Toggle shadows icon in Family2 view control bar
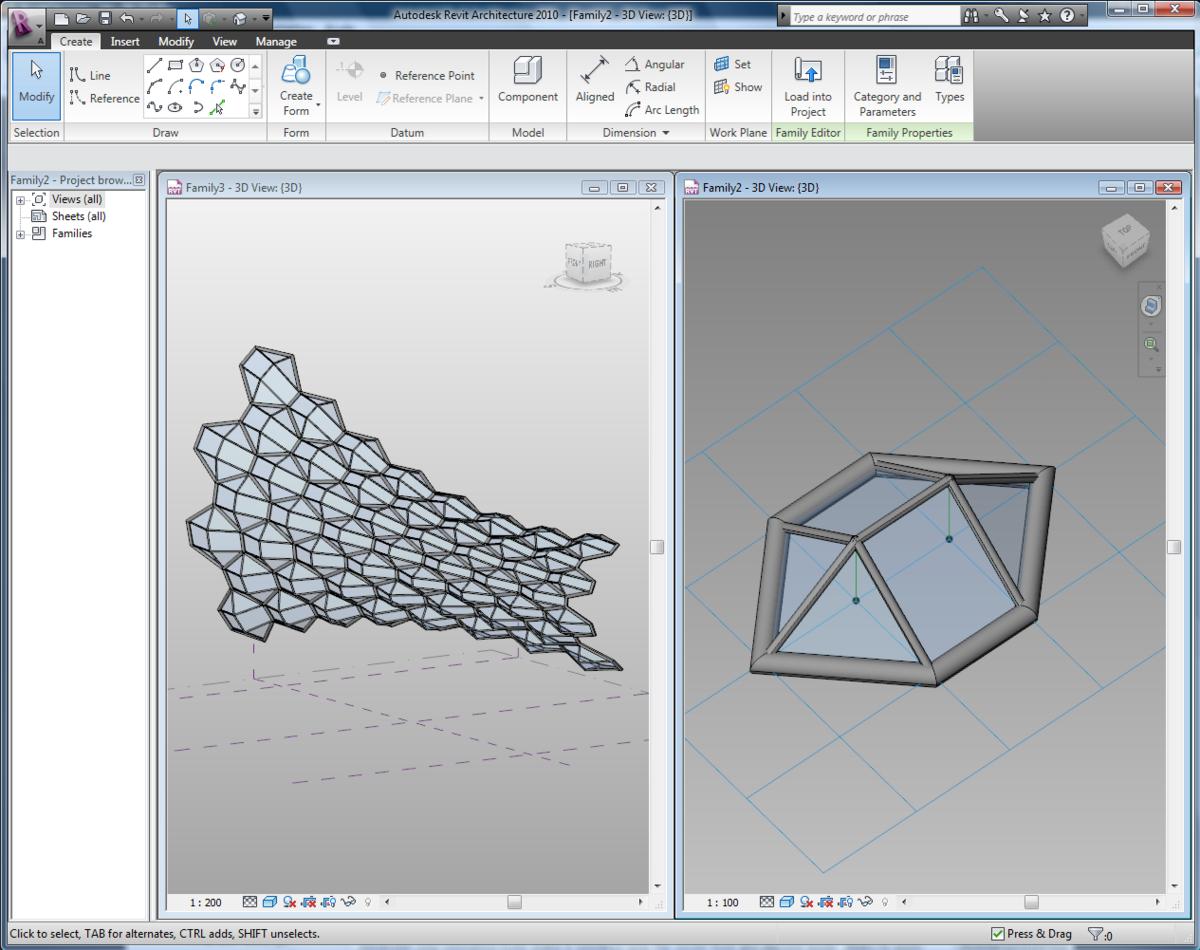Image resolution: width=1200 pixels, height=950 pixels. point(807,902)
